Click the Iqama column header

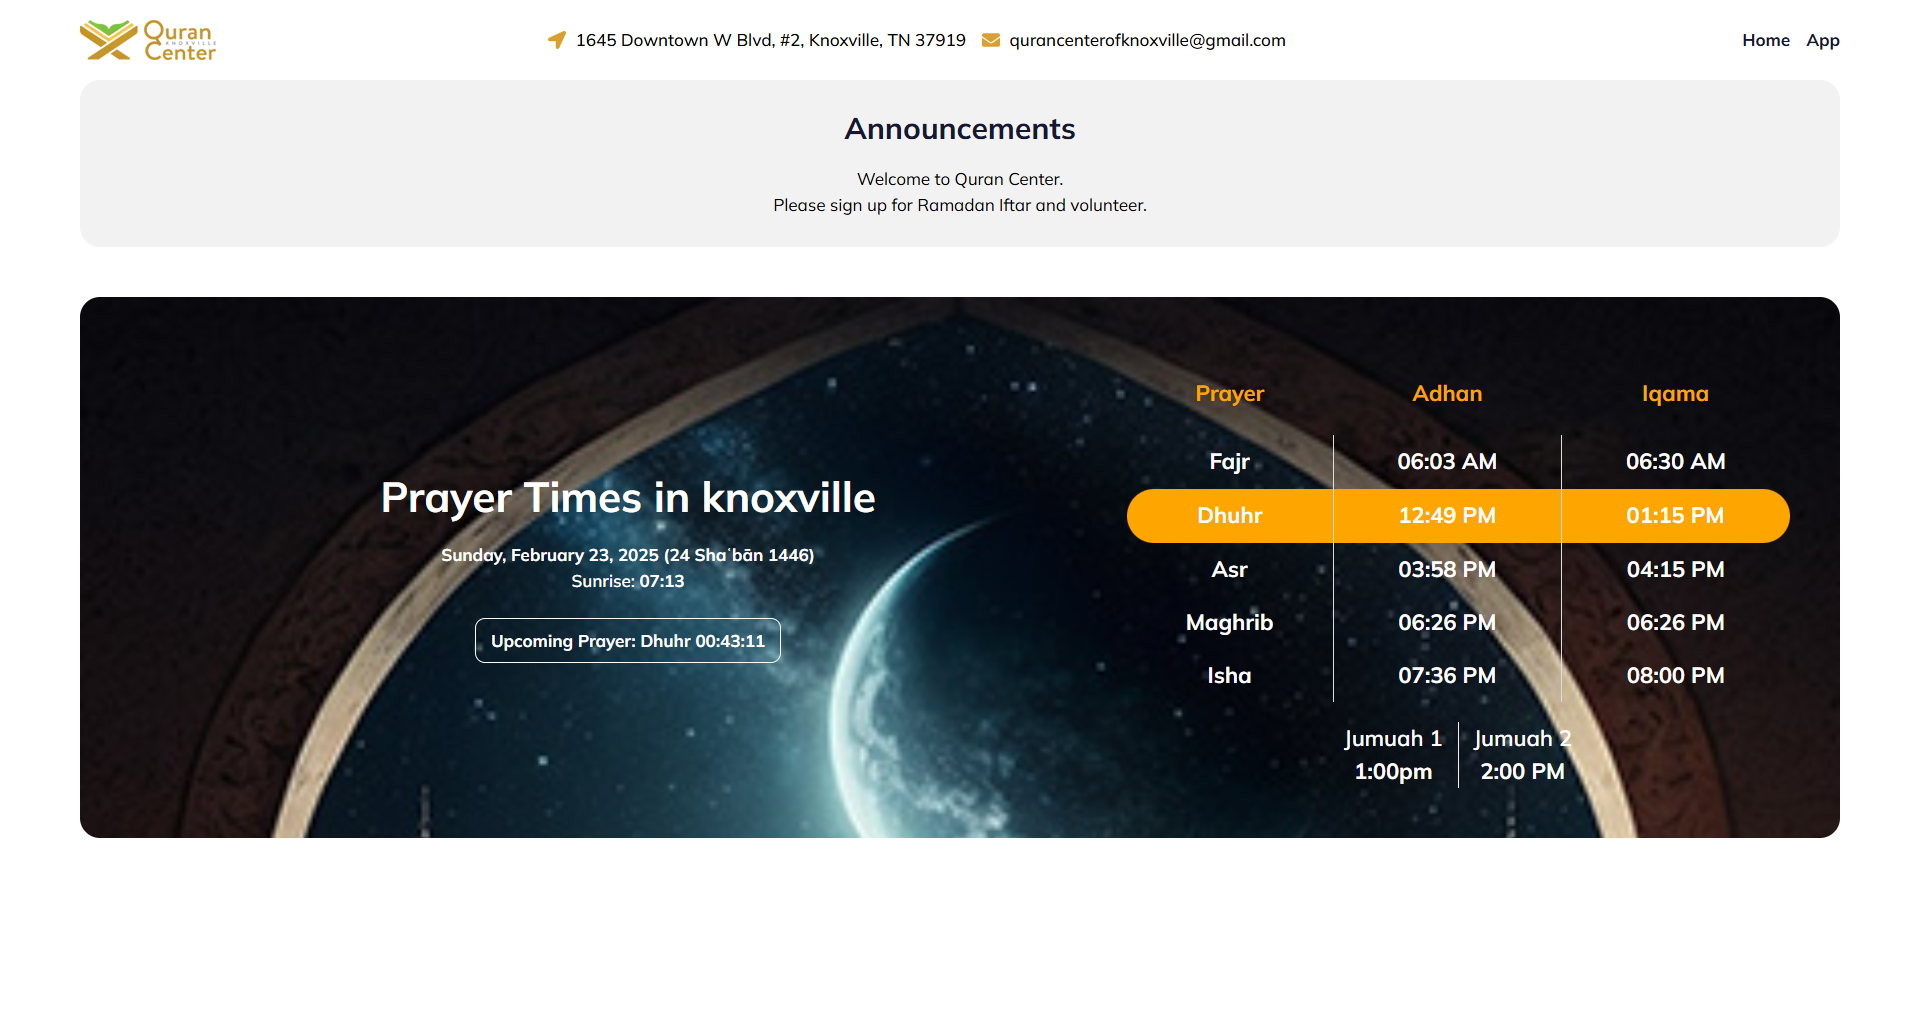[1674, 394]
